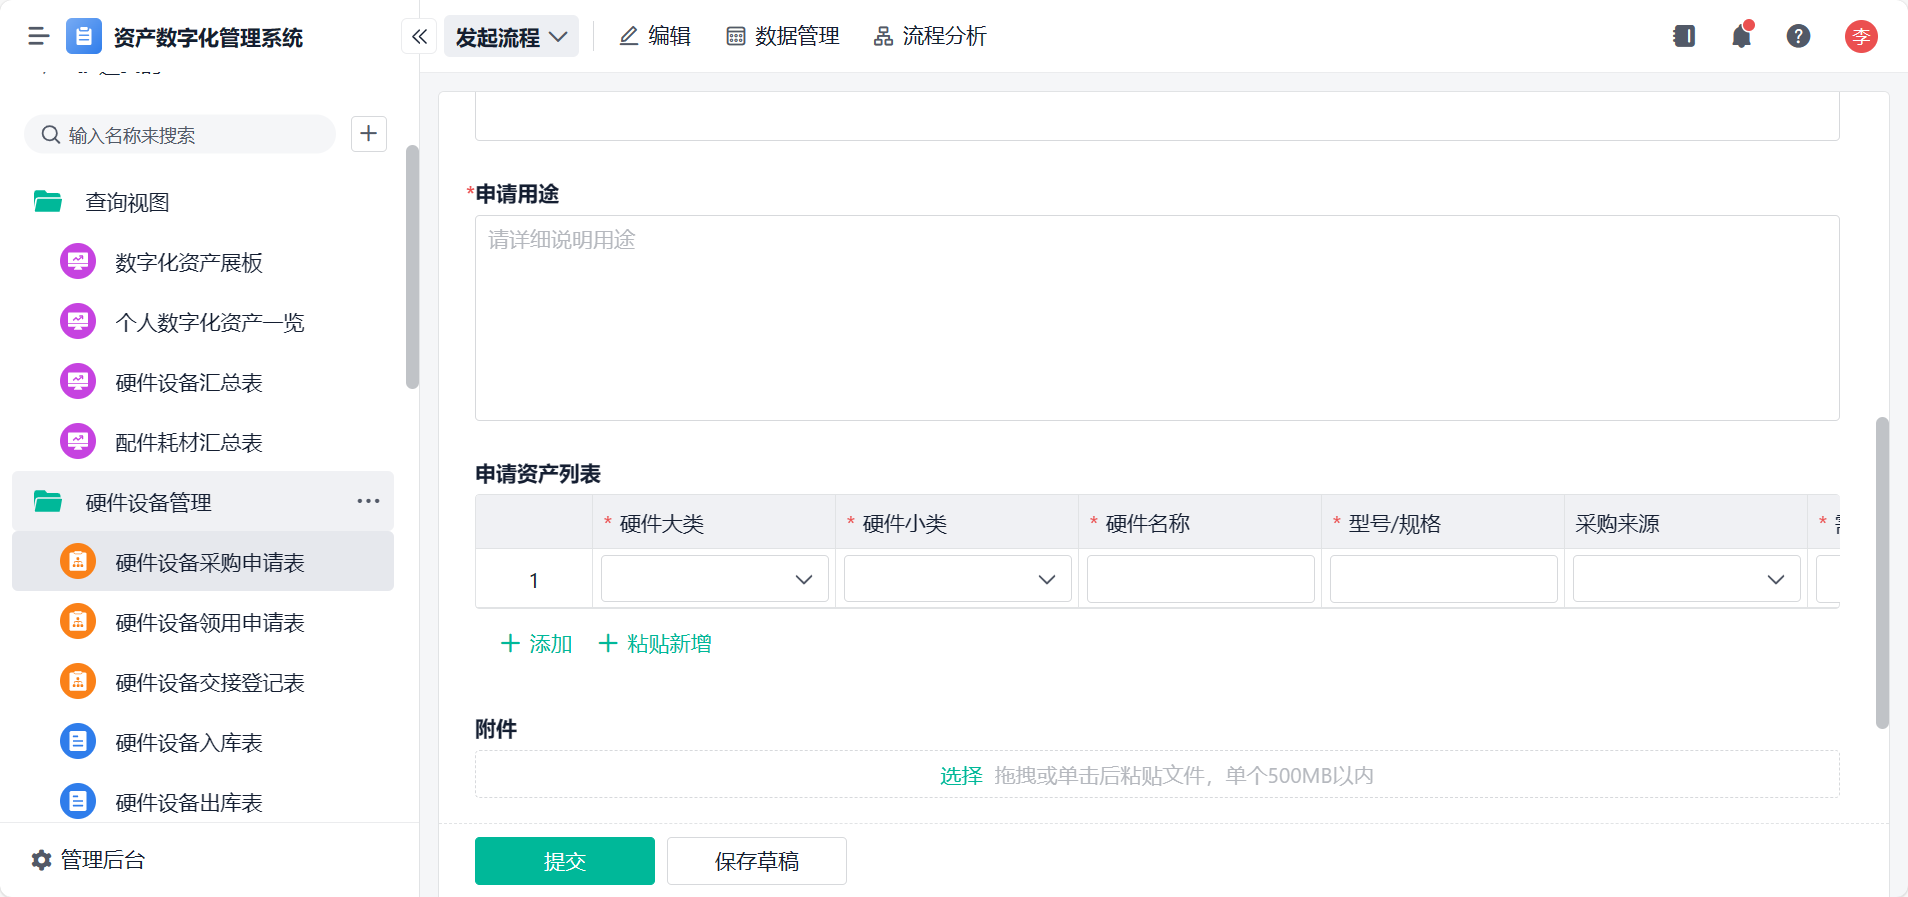This screenshot has width=1908, height=897.
Task: Click the notebook icon in top bar
Action: (1684, 37)
